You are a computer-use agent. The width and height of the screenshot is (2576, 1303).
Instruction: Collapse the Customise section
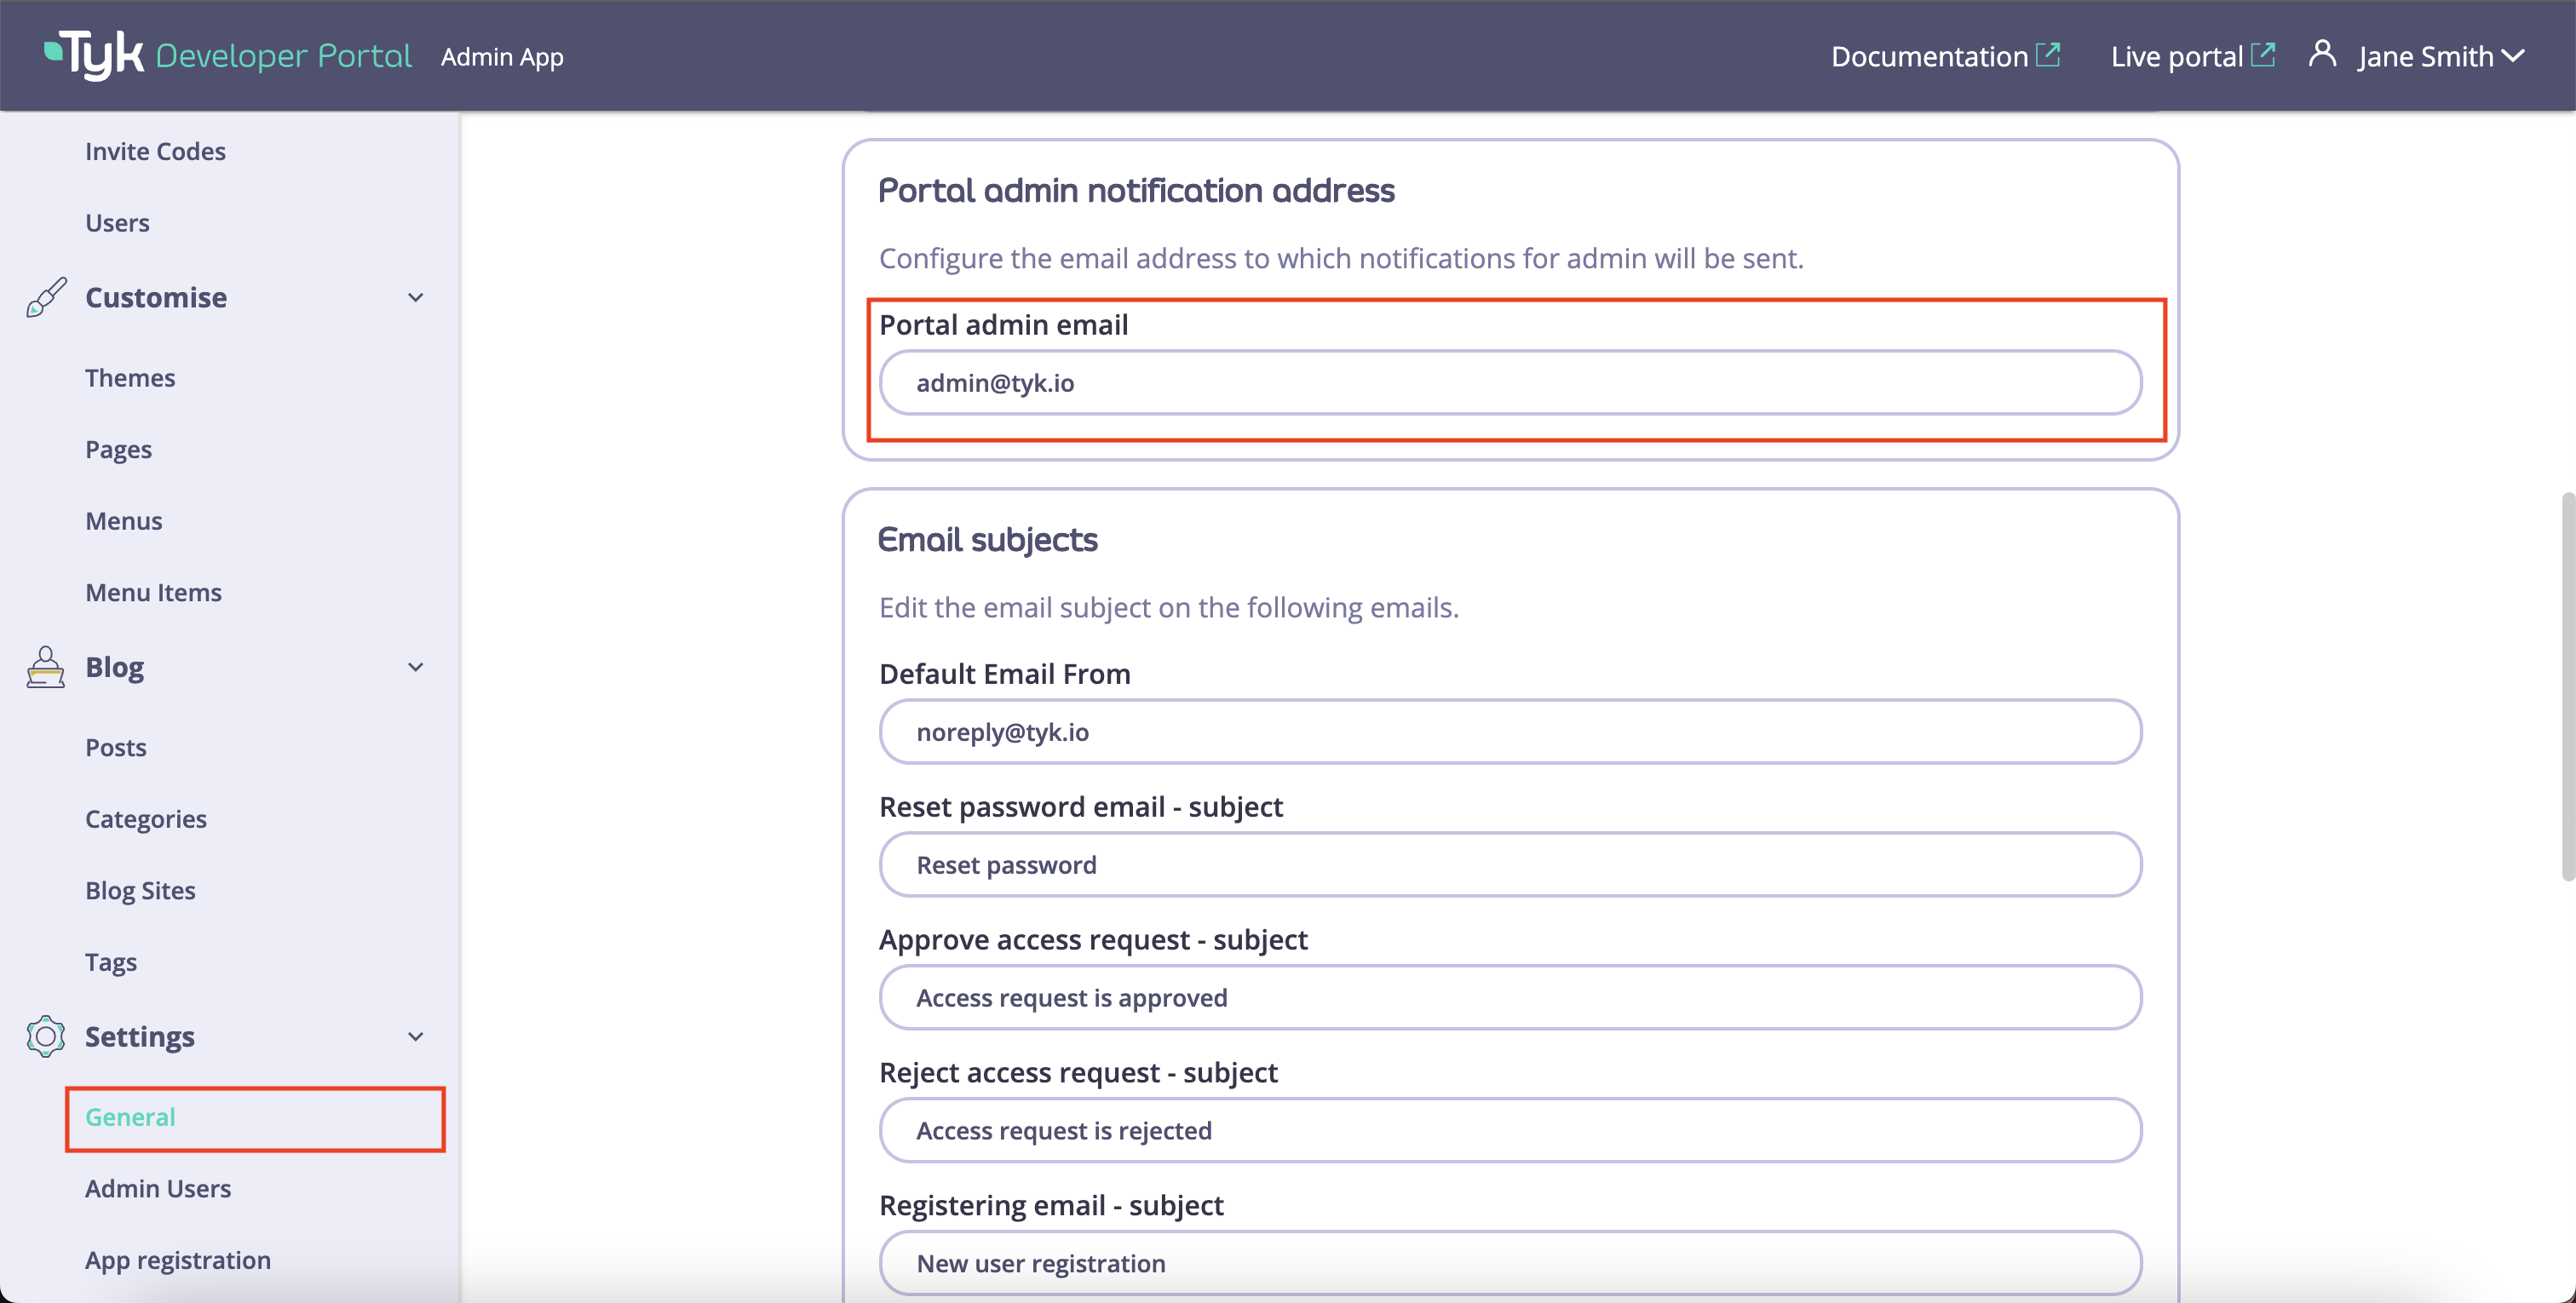415,297
